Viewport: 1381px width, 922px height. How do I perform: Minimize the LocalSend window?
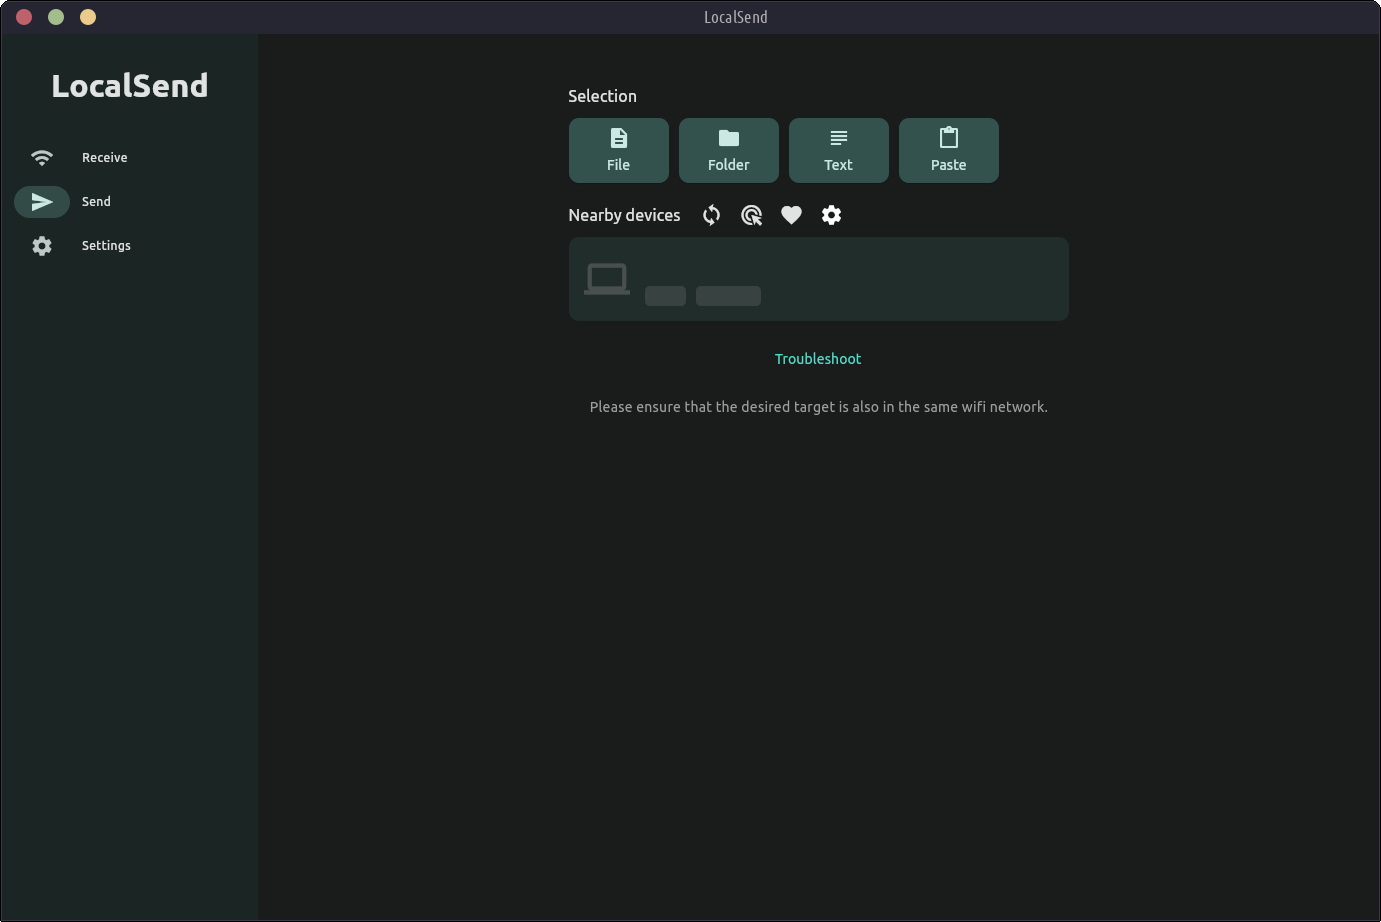(56, 17)
